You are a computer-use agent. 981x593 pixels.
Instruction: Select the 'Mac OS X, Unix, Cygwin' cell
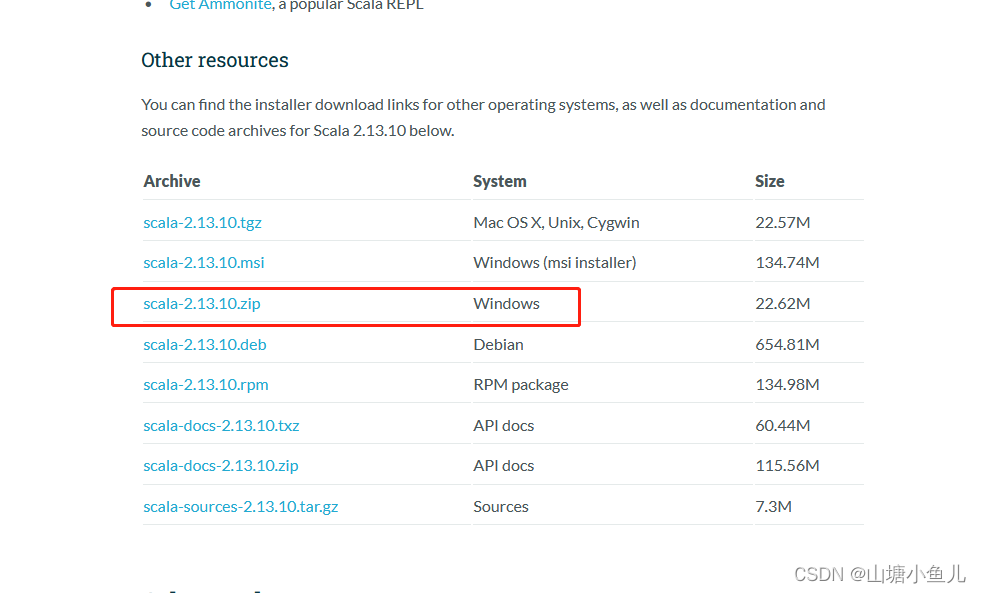(556, 223)
